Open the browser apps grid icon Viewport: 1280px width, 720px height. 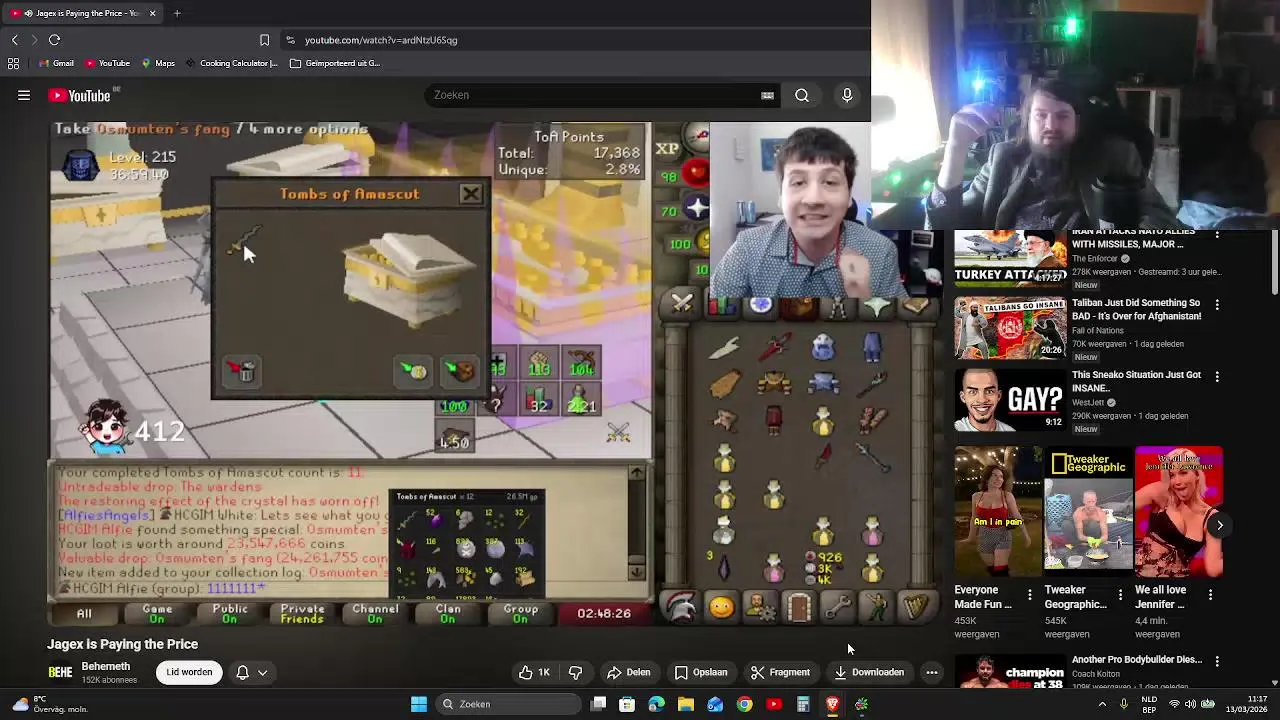pos(13,63)
